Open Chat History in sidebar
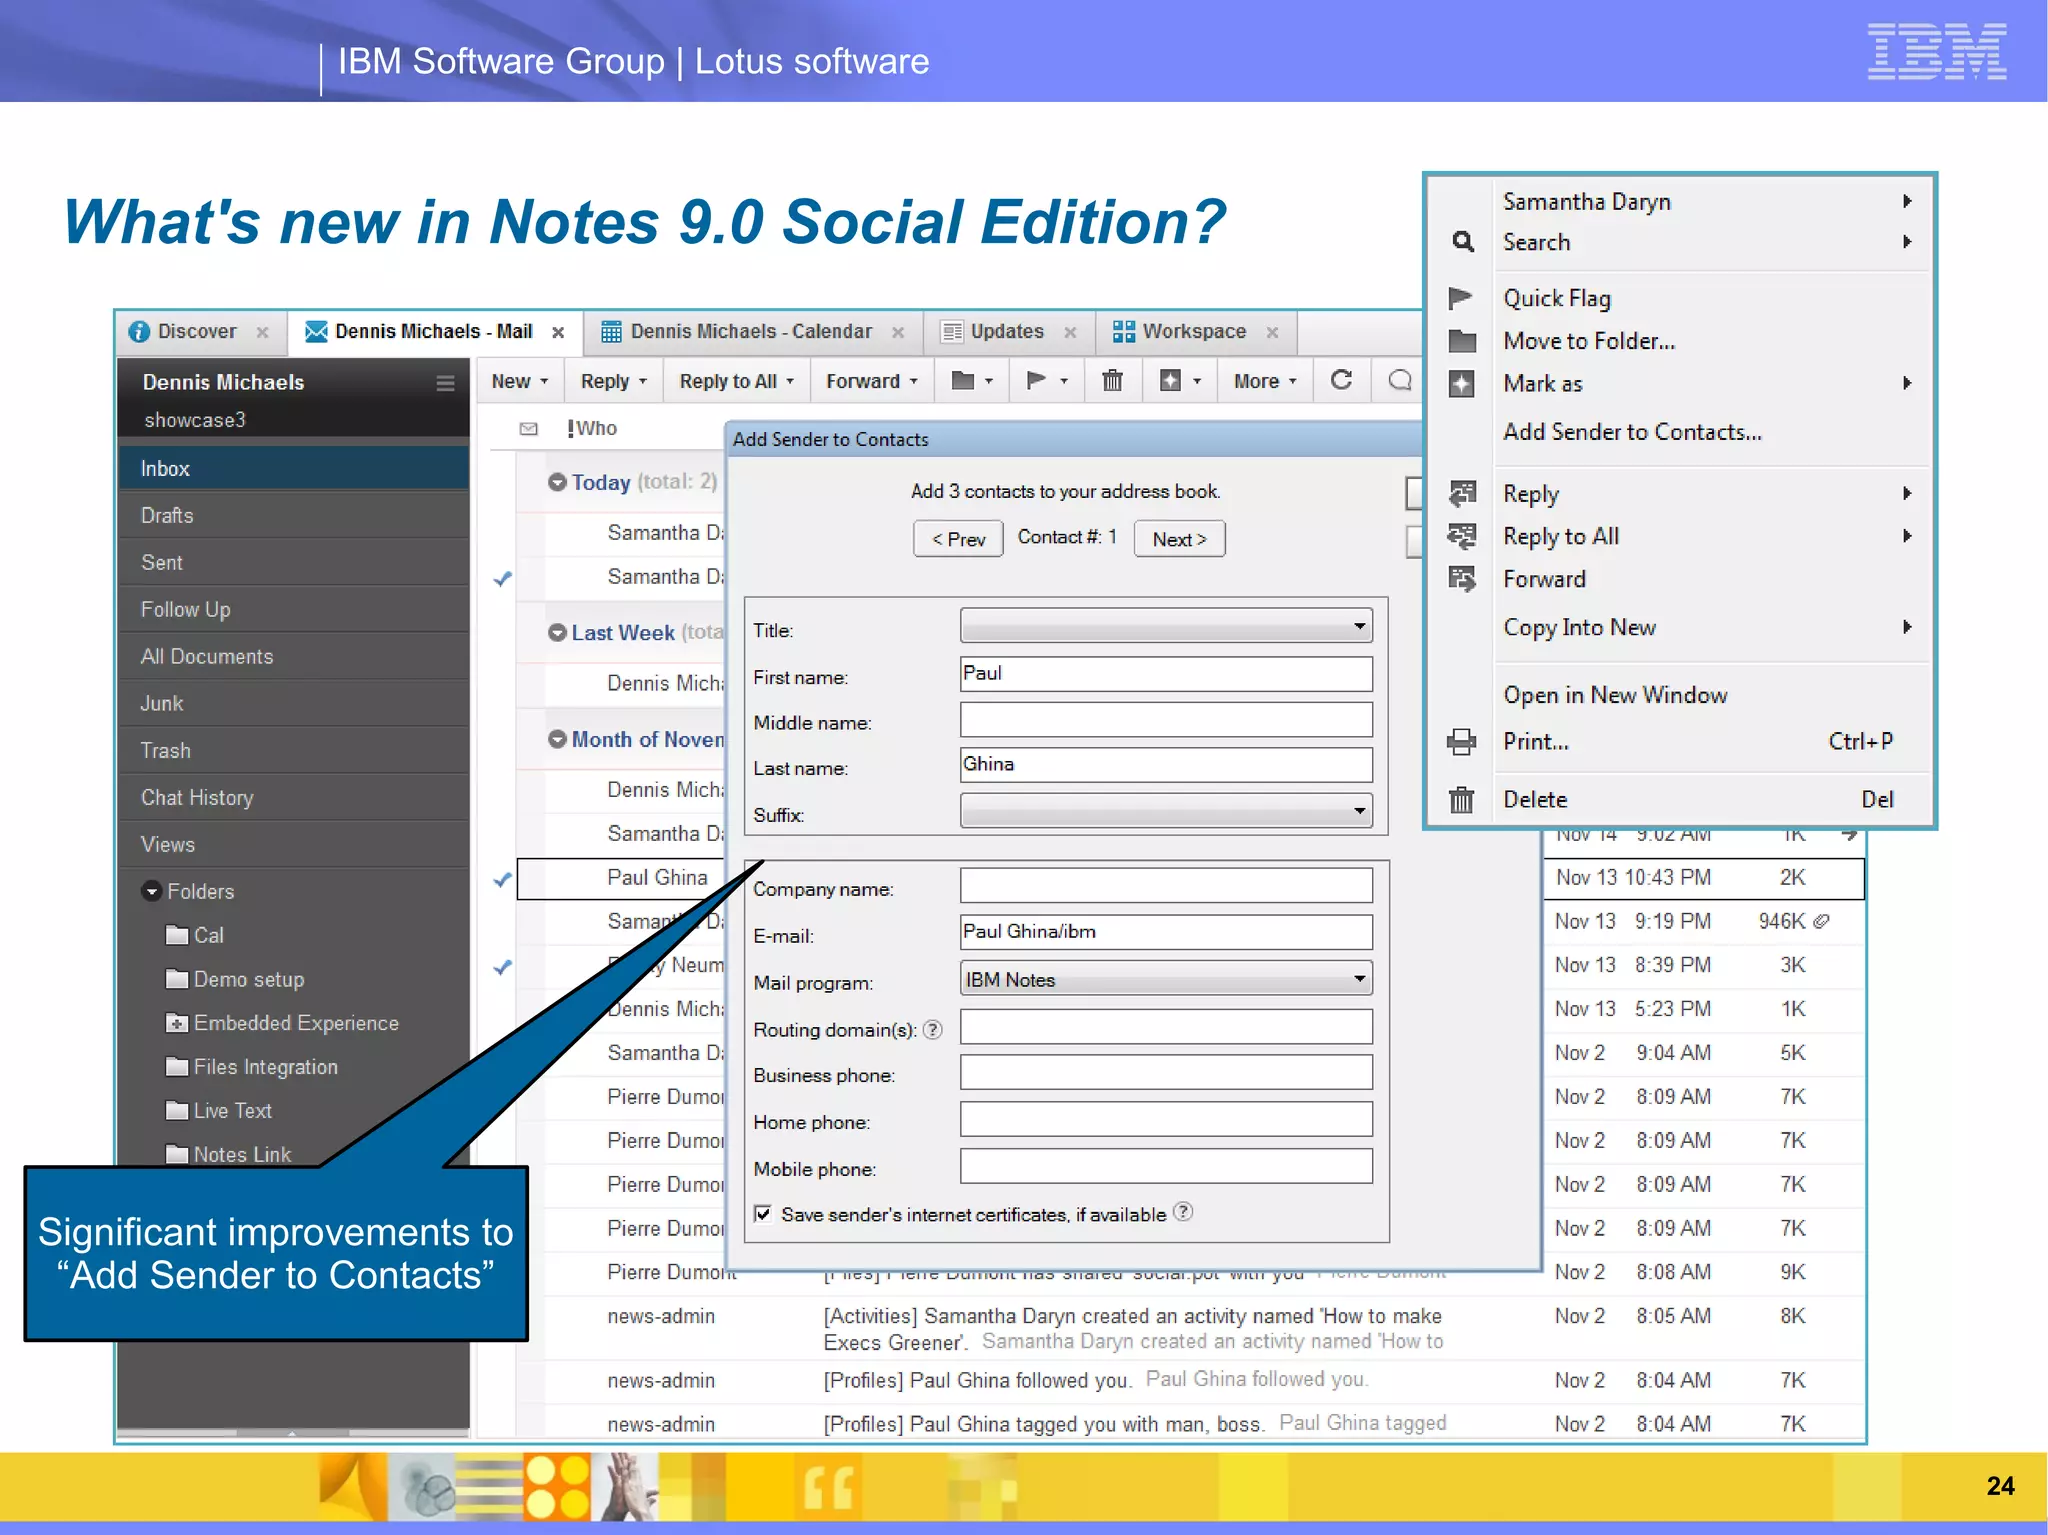The width and height of the screenshot is (2048, 1535). coord(294,798)
